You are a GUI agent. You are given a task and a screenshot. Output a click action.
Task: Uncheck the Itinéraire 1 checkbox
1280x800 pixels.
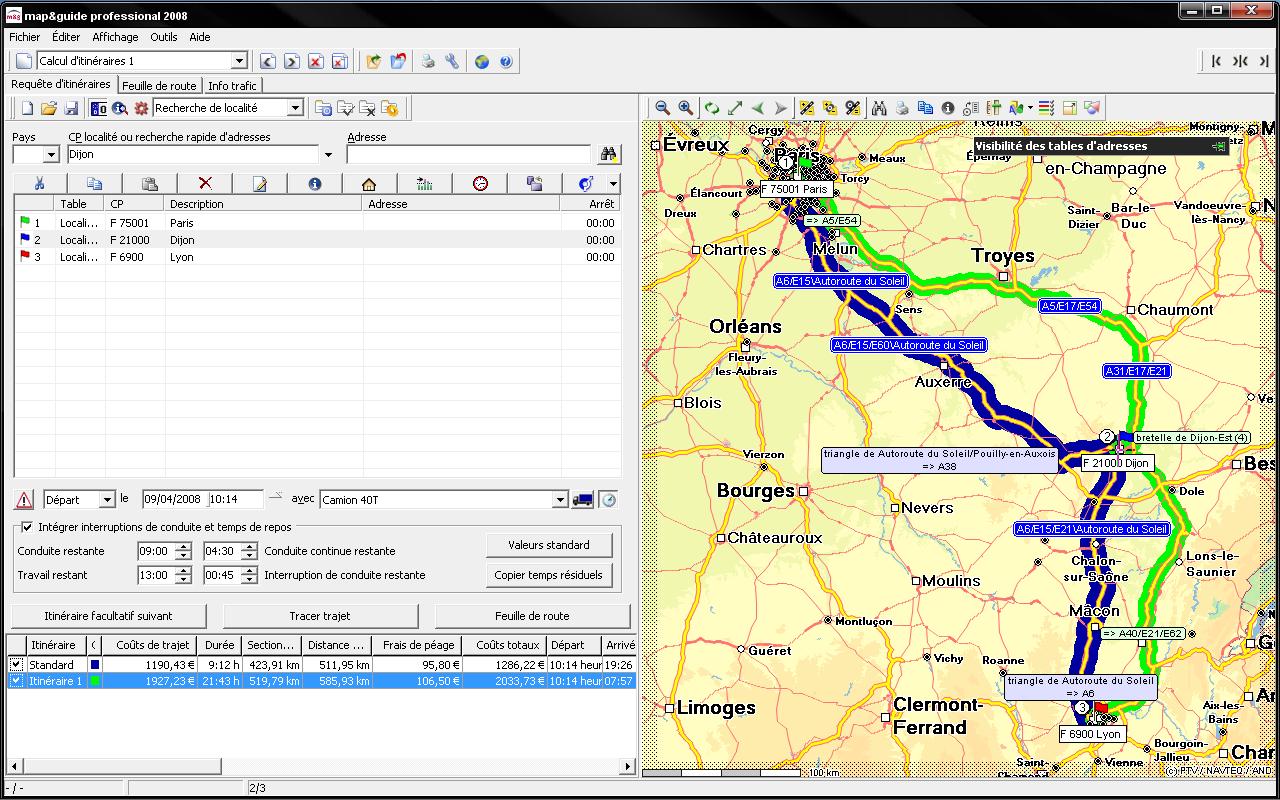pos(16,681)
